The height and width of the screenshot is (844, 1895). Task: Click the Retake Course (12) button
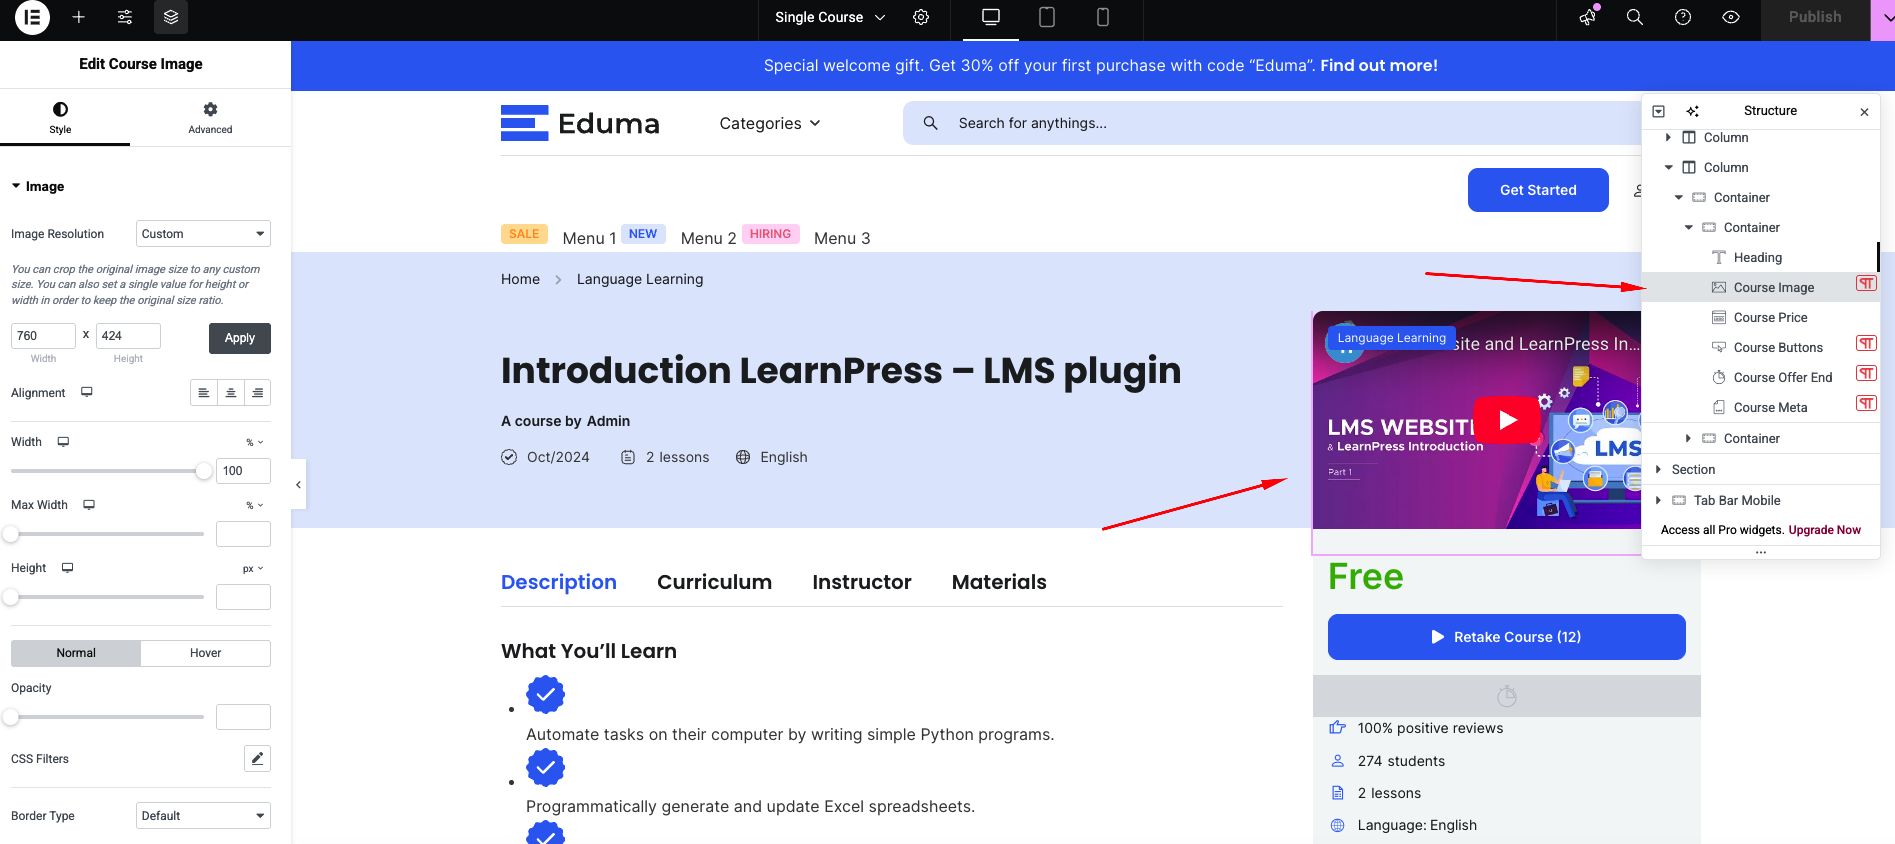tap(1506, 637)
